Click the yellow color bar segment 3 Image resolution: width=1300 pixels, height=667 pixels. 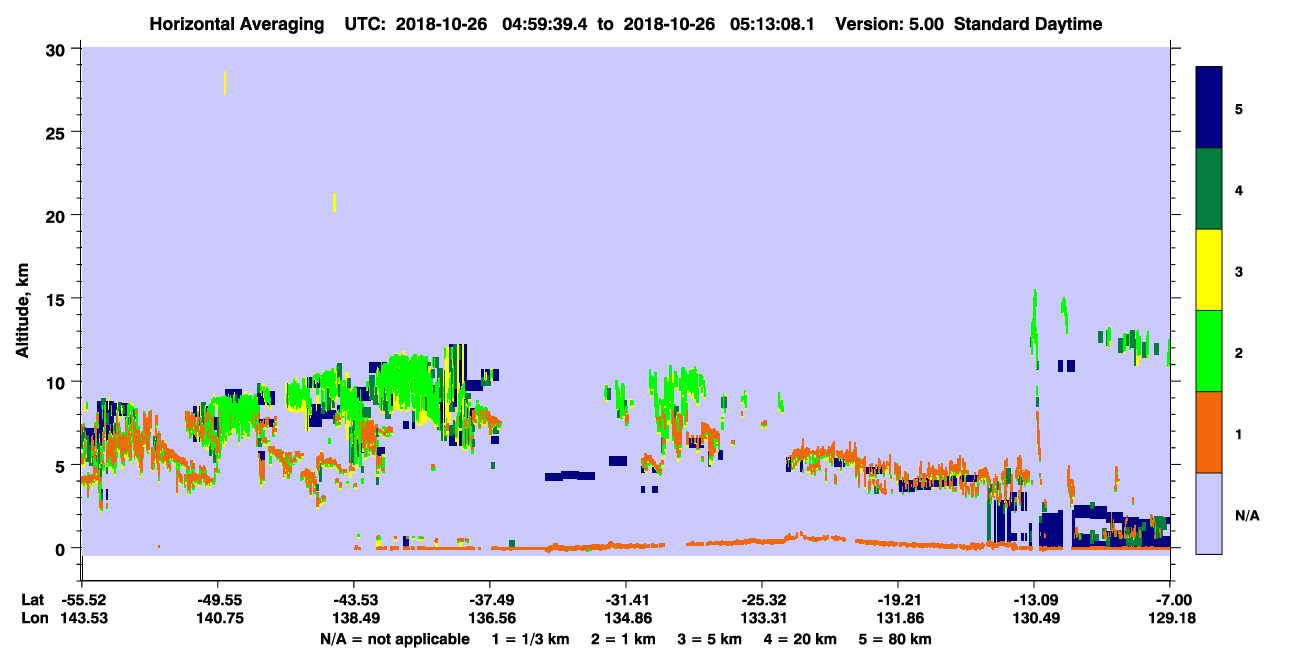1209,270
